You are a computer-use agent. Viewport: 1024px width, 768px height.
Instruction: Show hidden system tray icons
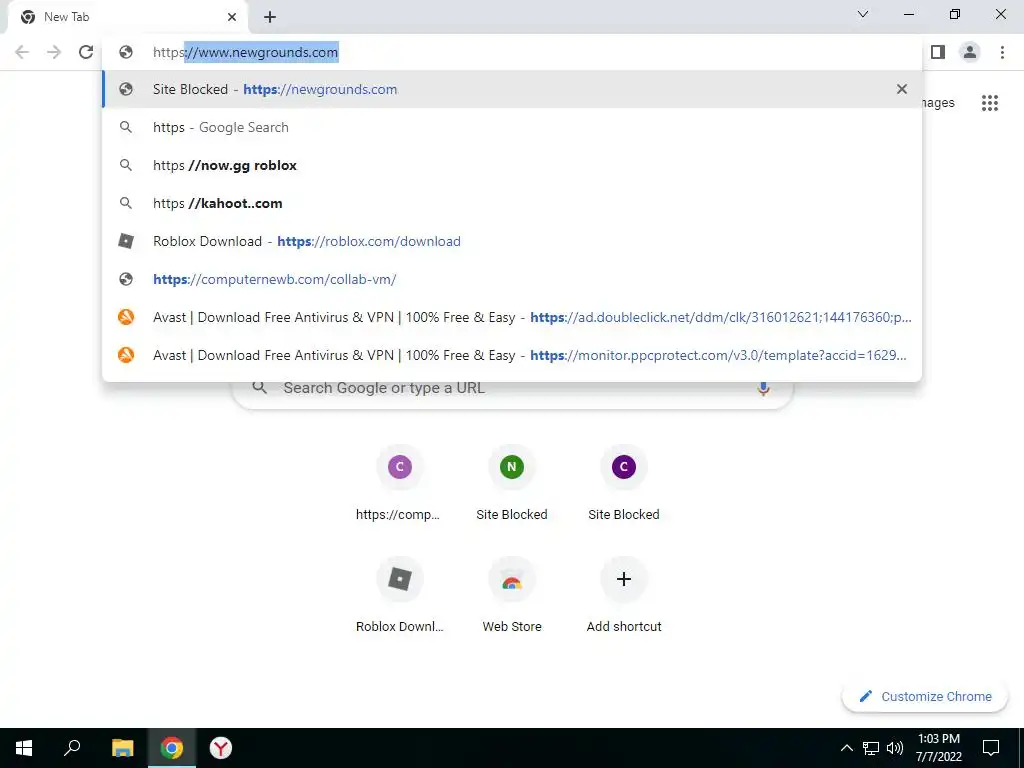[846, 748]
